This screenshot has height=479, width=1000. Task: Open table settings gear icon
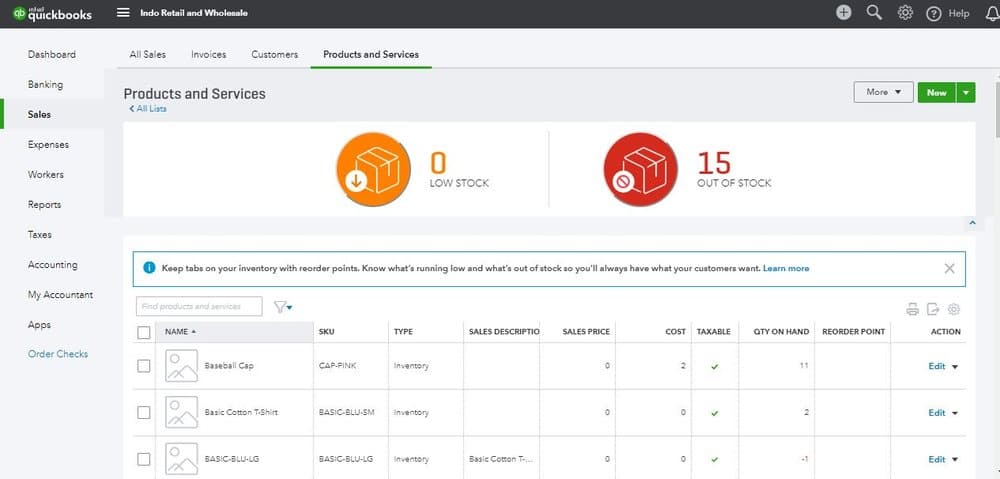point(953,309)
